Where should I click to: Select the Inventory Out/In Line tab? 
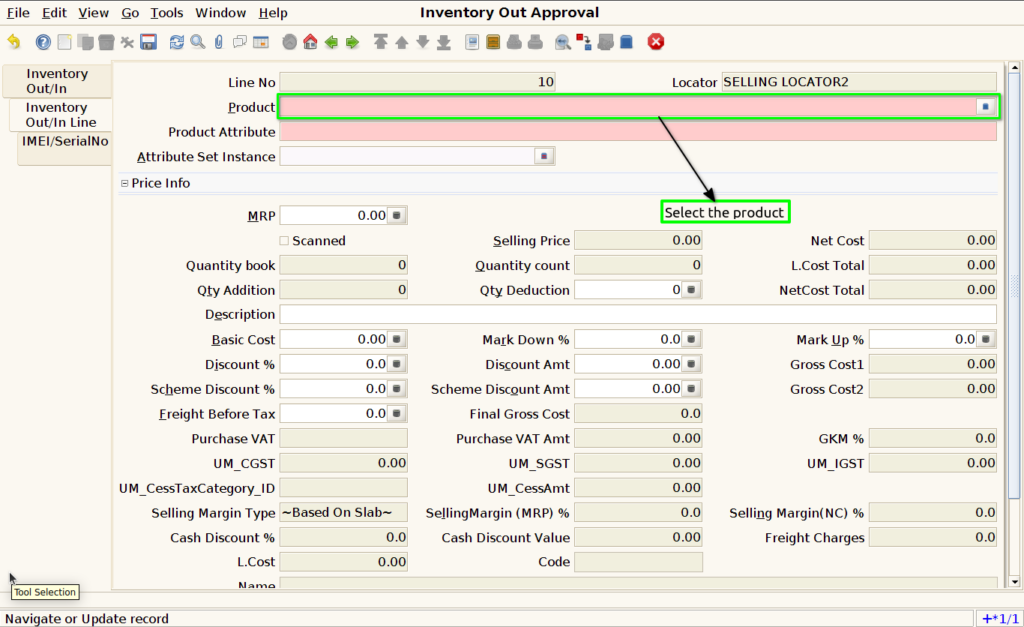pos(60,115)
